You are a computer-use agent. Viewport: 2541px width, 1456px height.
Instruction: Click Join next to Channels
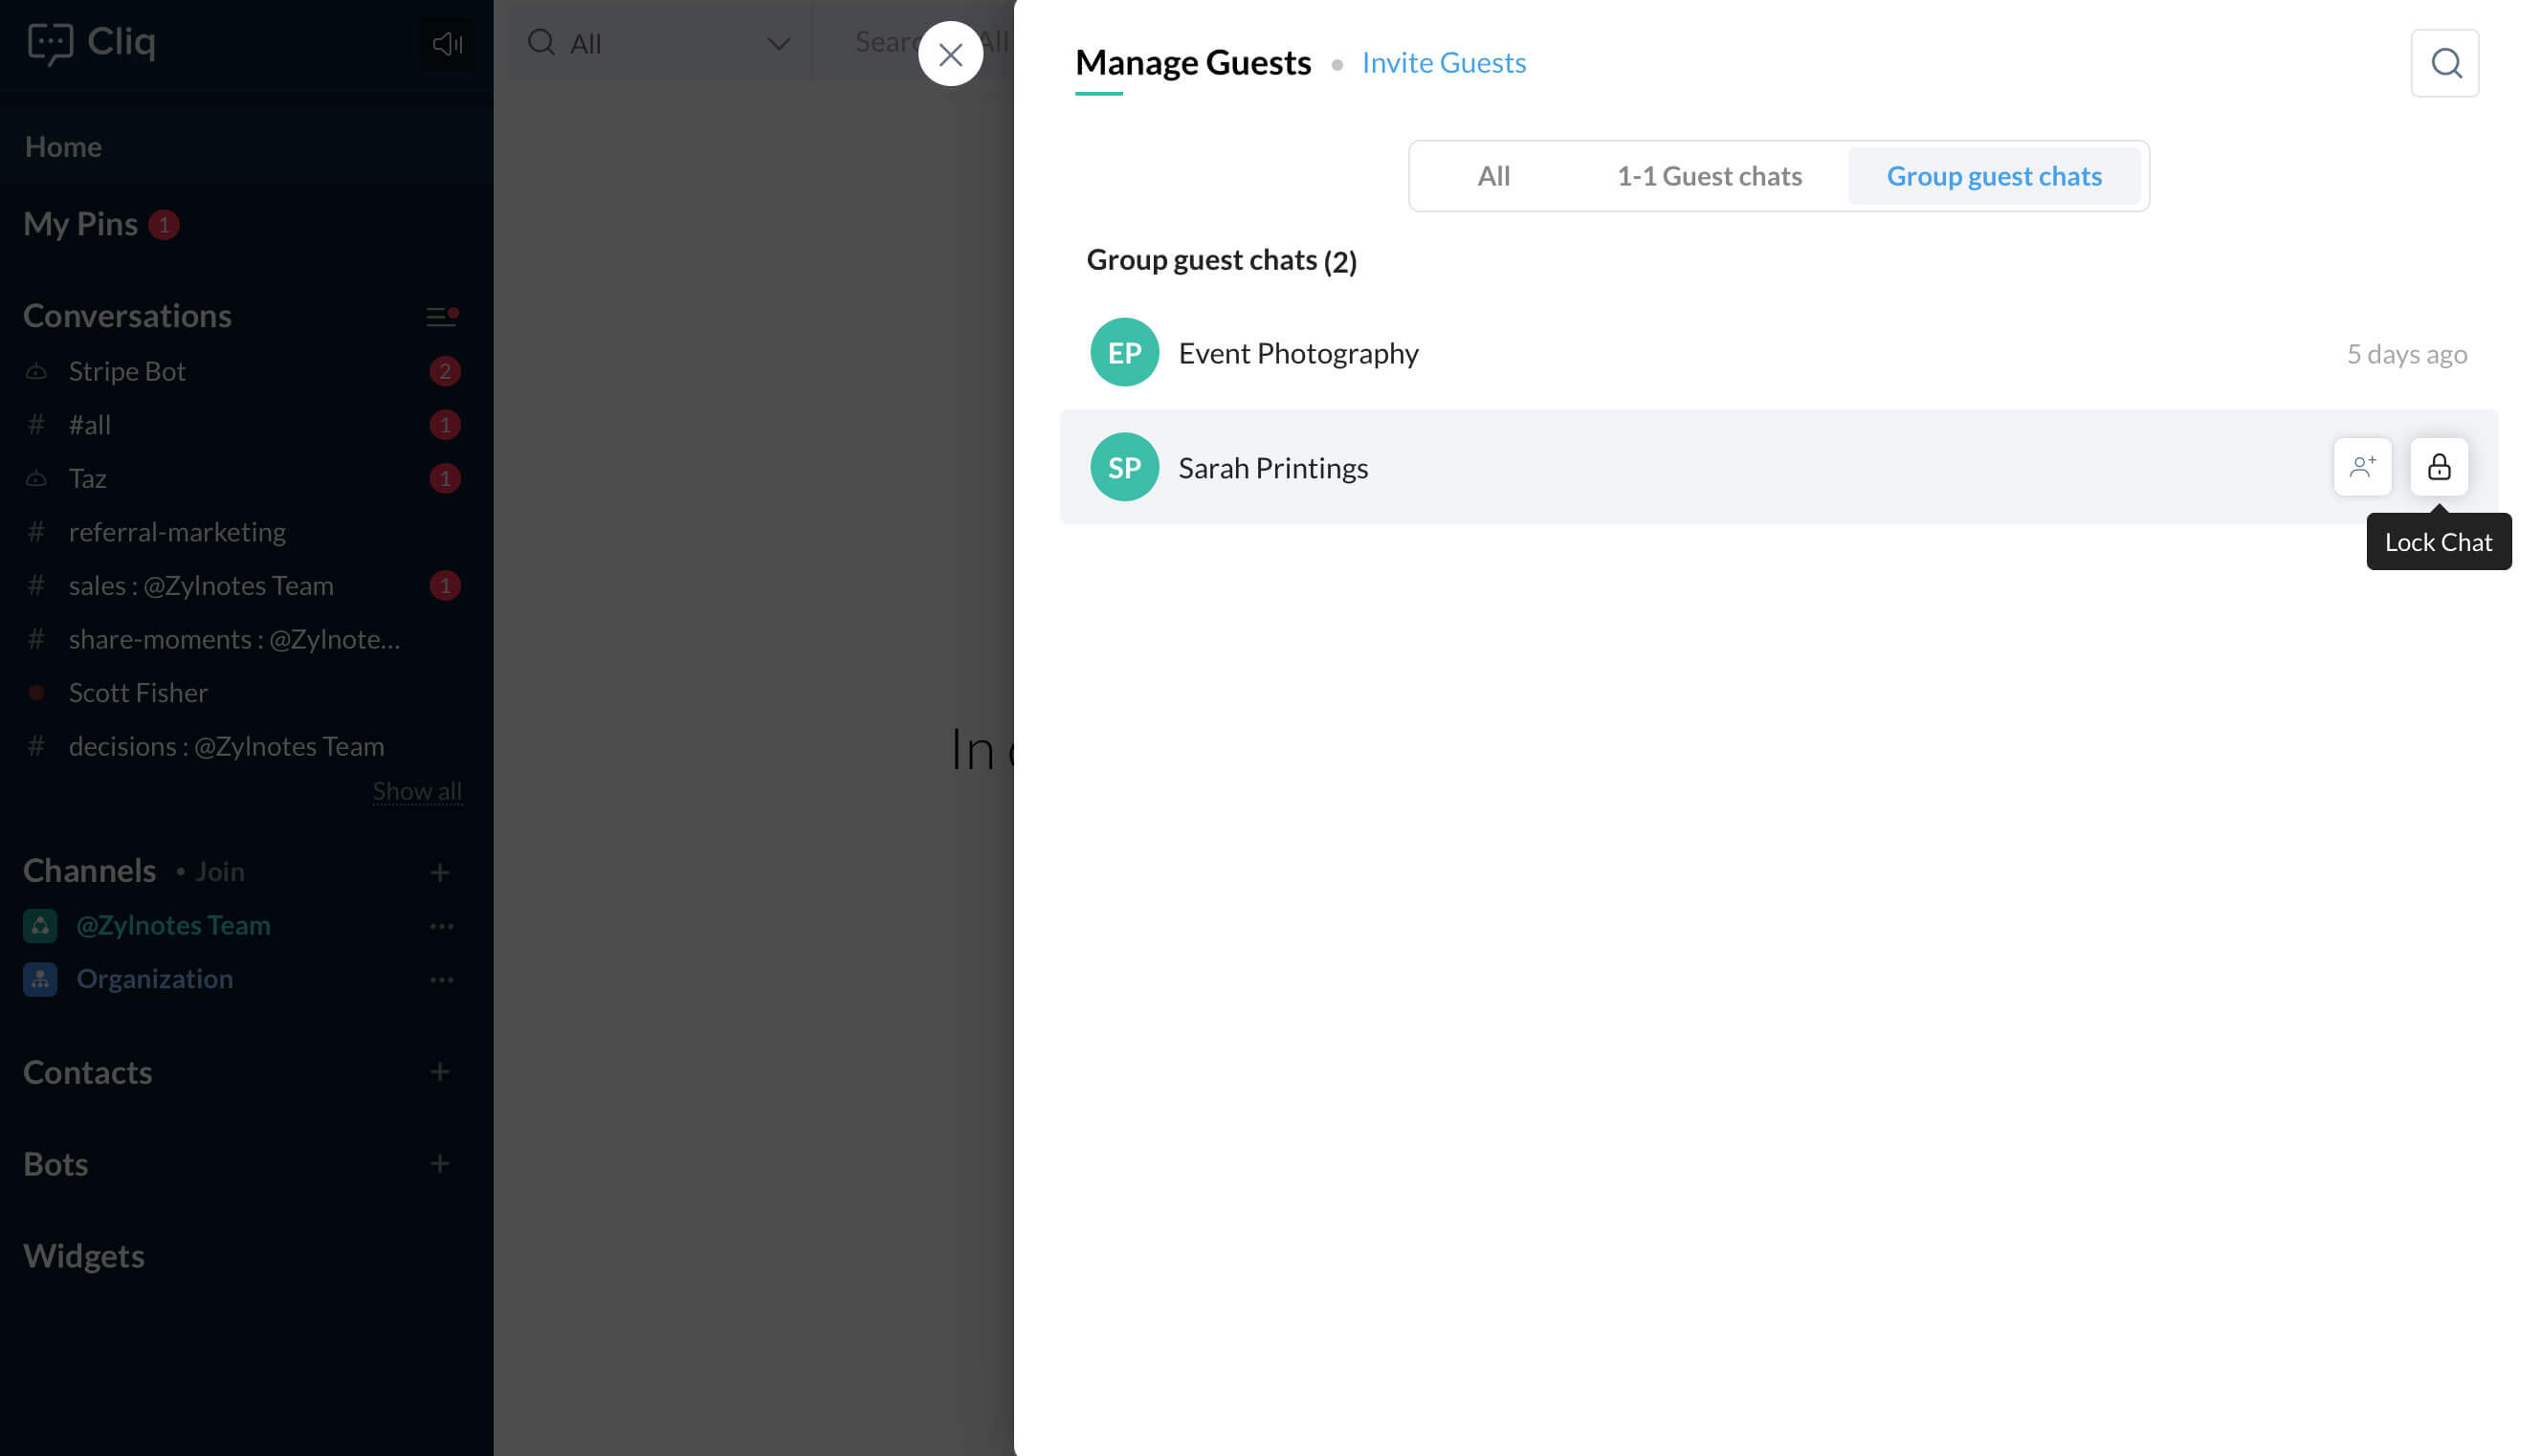[x=219, y=872]
